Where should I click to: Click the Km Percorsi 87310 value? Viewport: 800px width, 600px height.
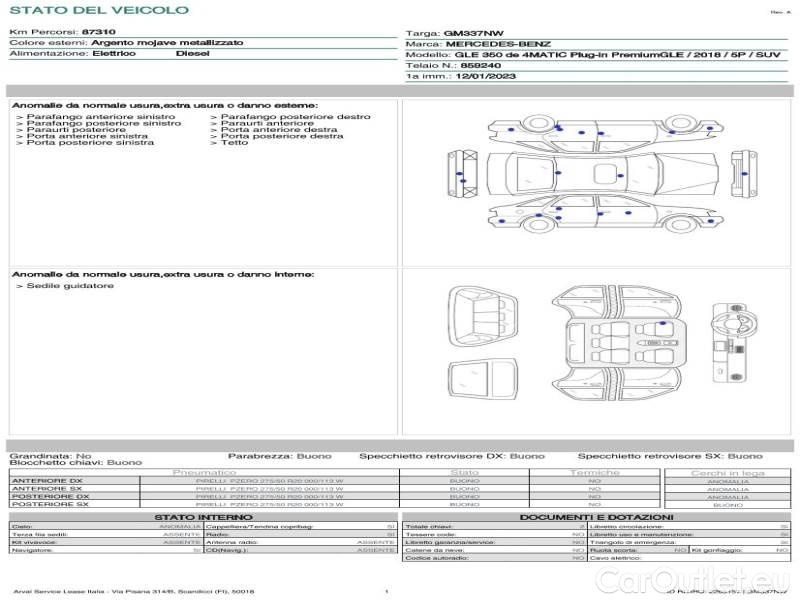click(x=98, y=32)
